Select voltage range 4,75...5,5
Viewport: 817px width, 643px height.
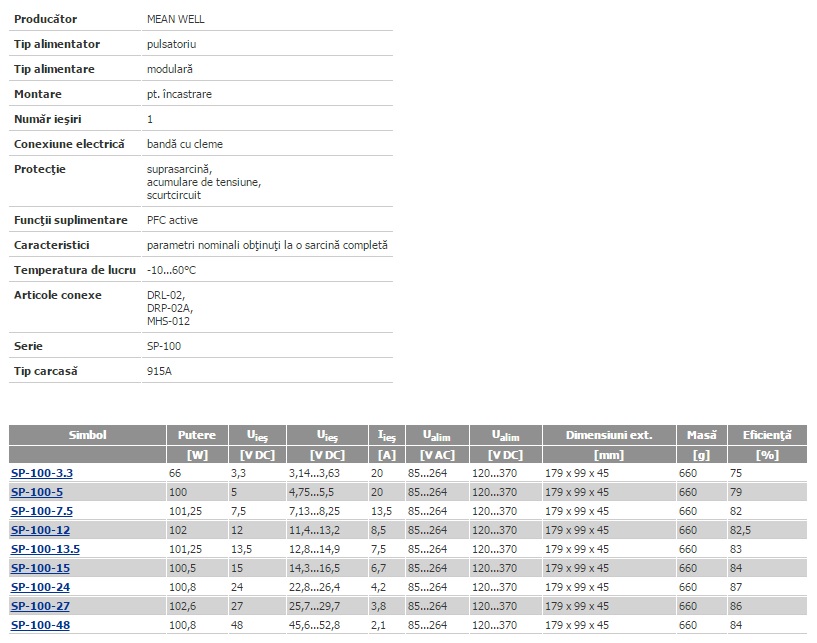point(312,492)
